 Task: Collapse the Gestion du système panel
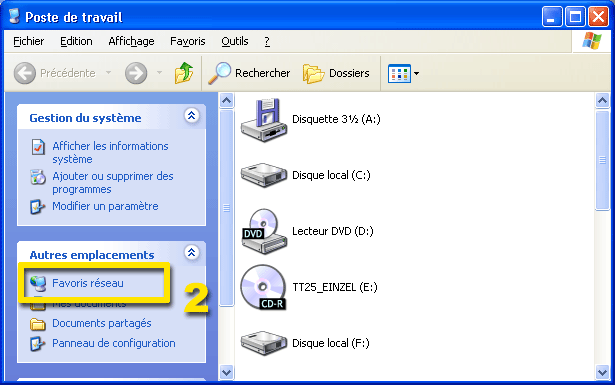pyautogui.click(x=191, y=116)
